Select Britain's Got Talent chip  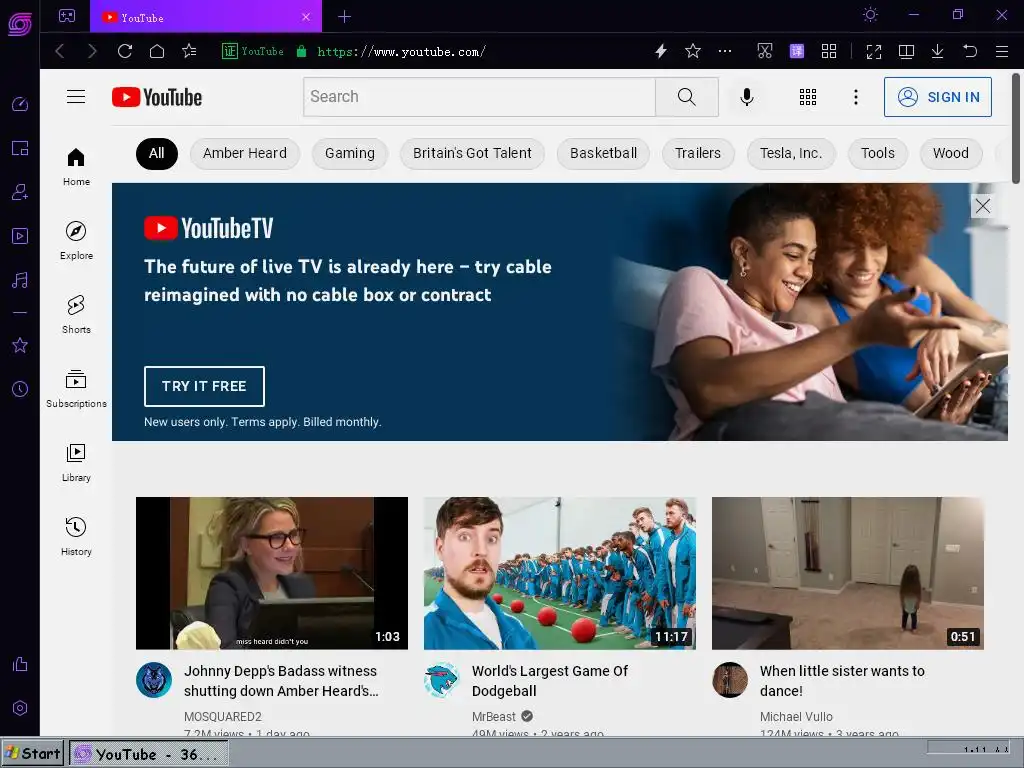pos(472,153)
